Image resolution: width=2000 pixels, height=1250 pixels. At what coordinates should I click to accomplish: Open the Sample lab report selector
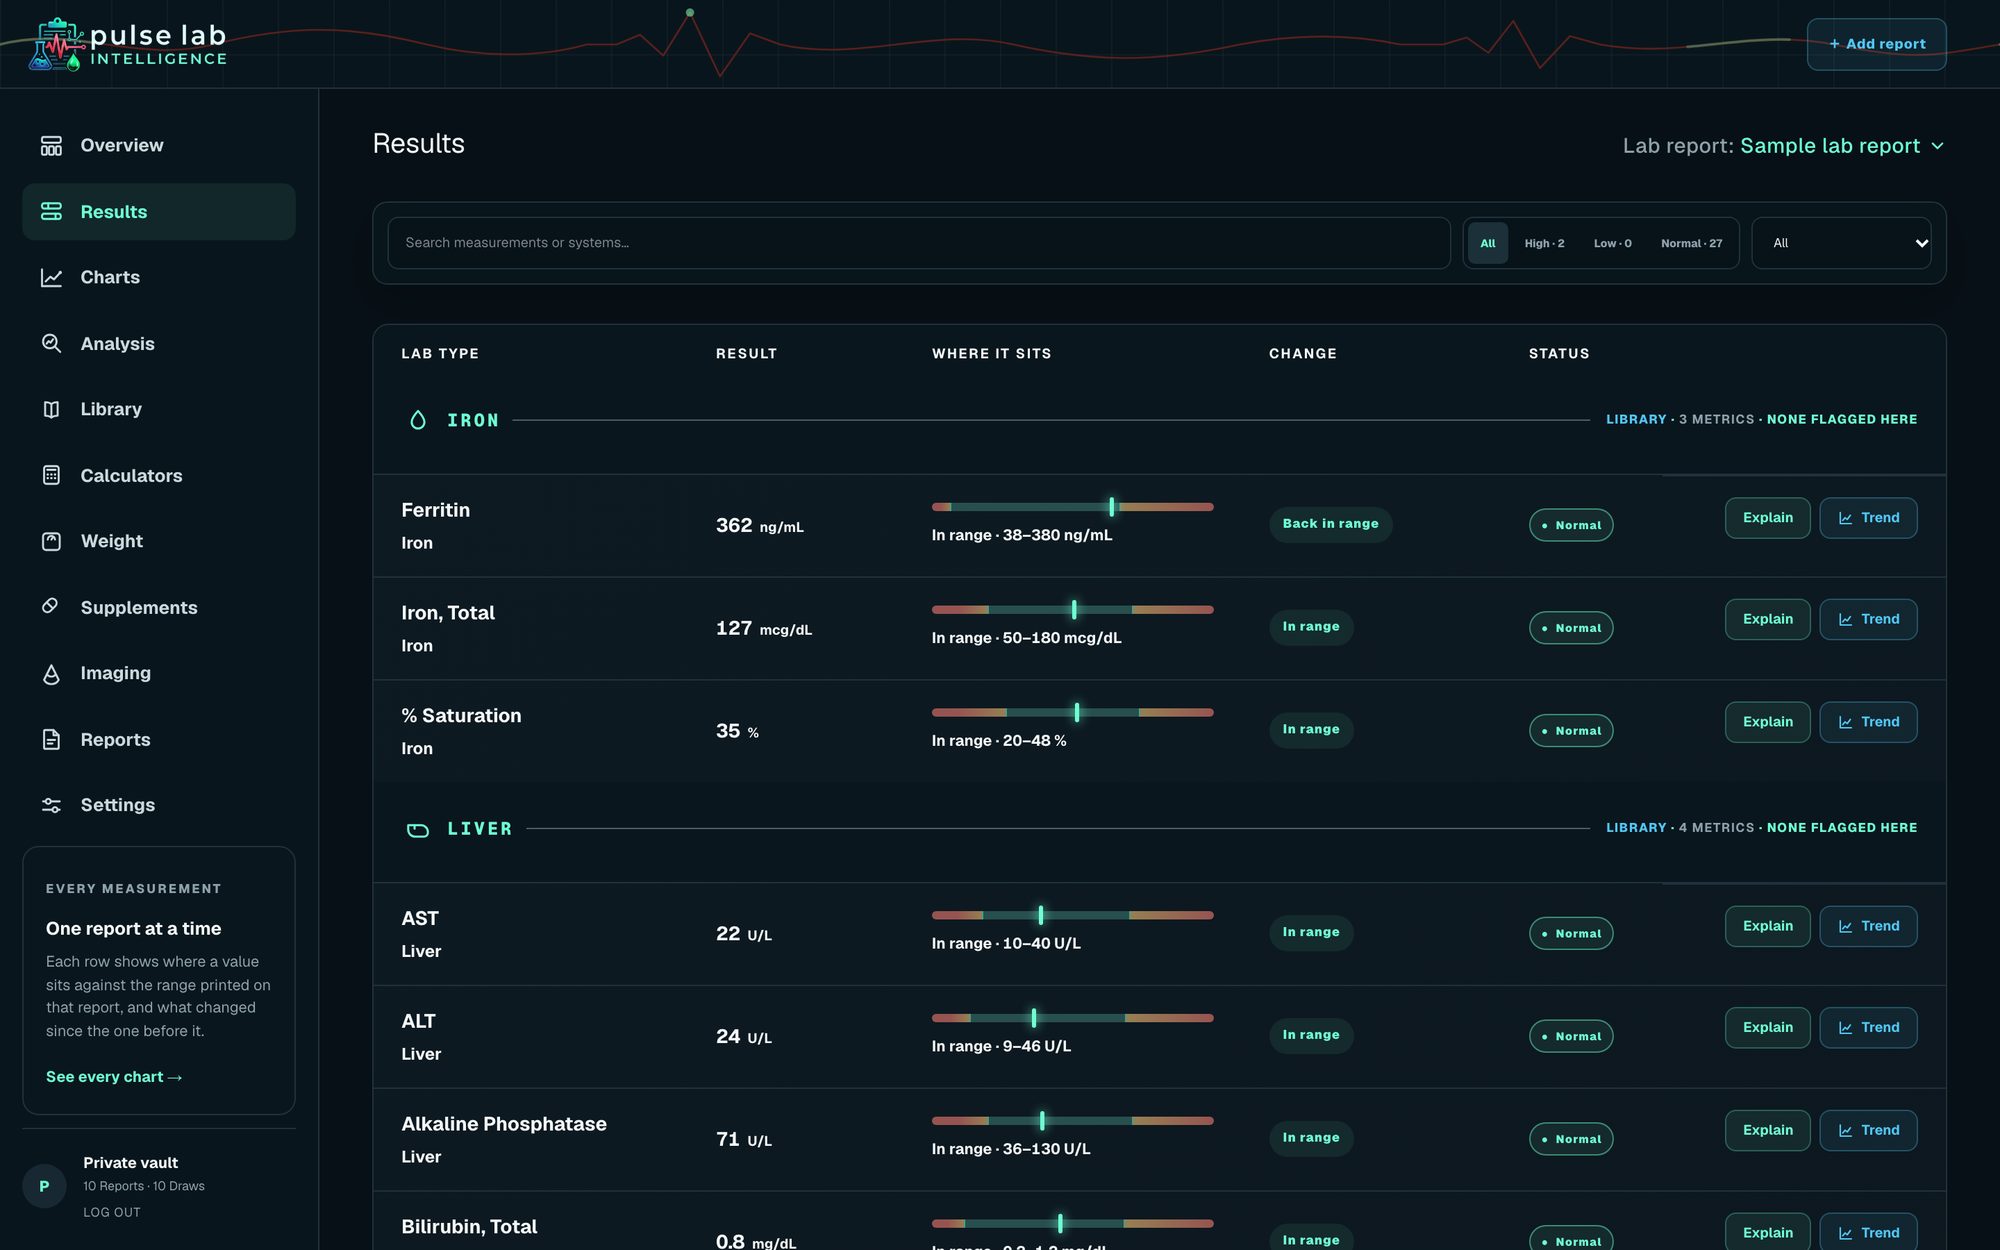1841,146
